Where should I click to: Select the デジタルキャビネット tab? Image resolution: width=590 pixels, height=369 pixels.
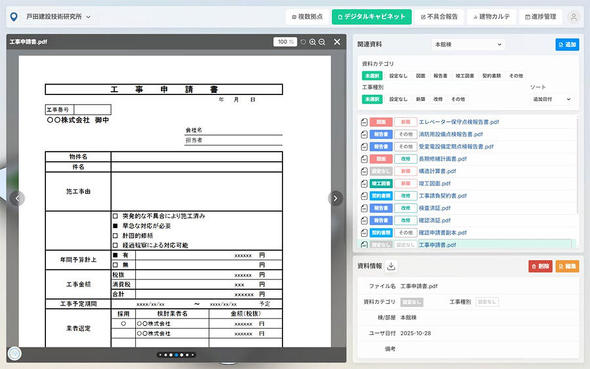point(371,17)
